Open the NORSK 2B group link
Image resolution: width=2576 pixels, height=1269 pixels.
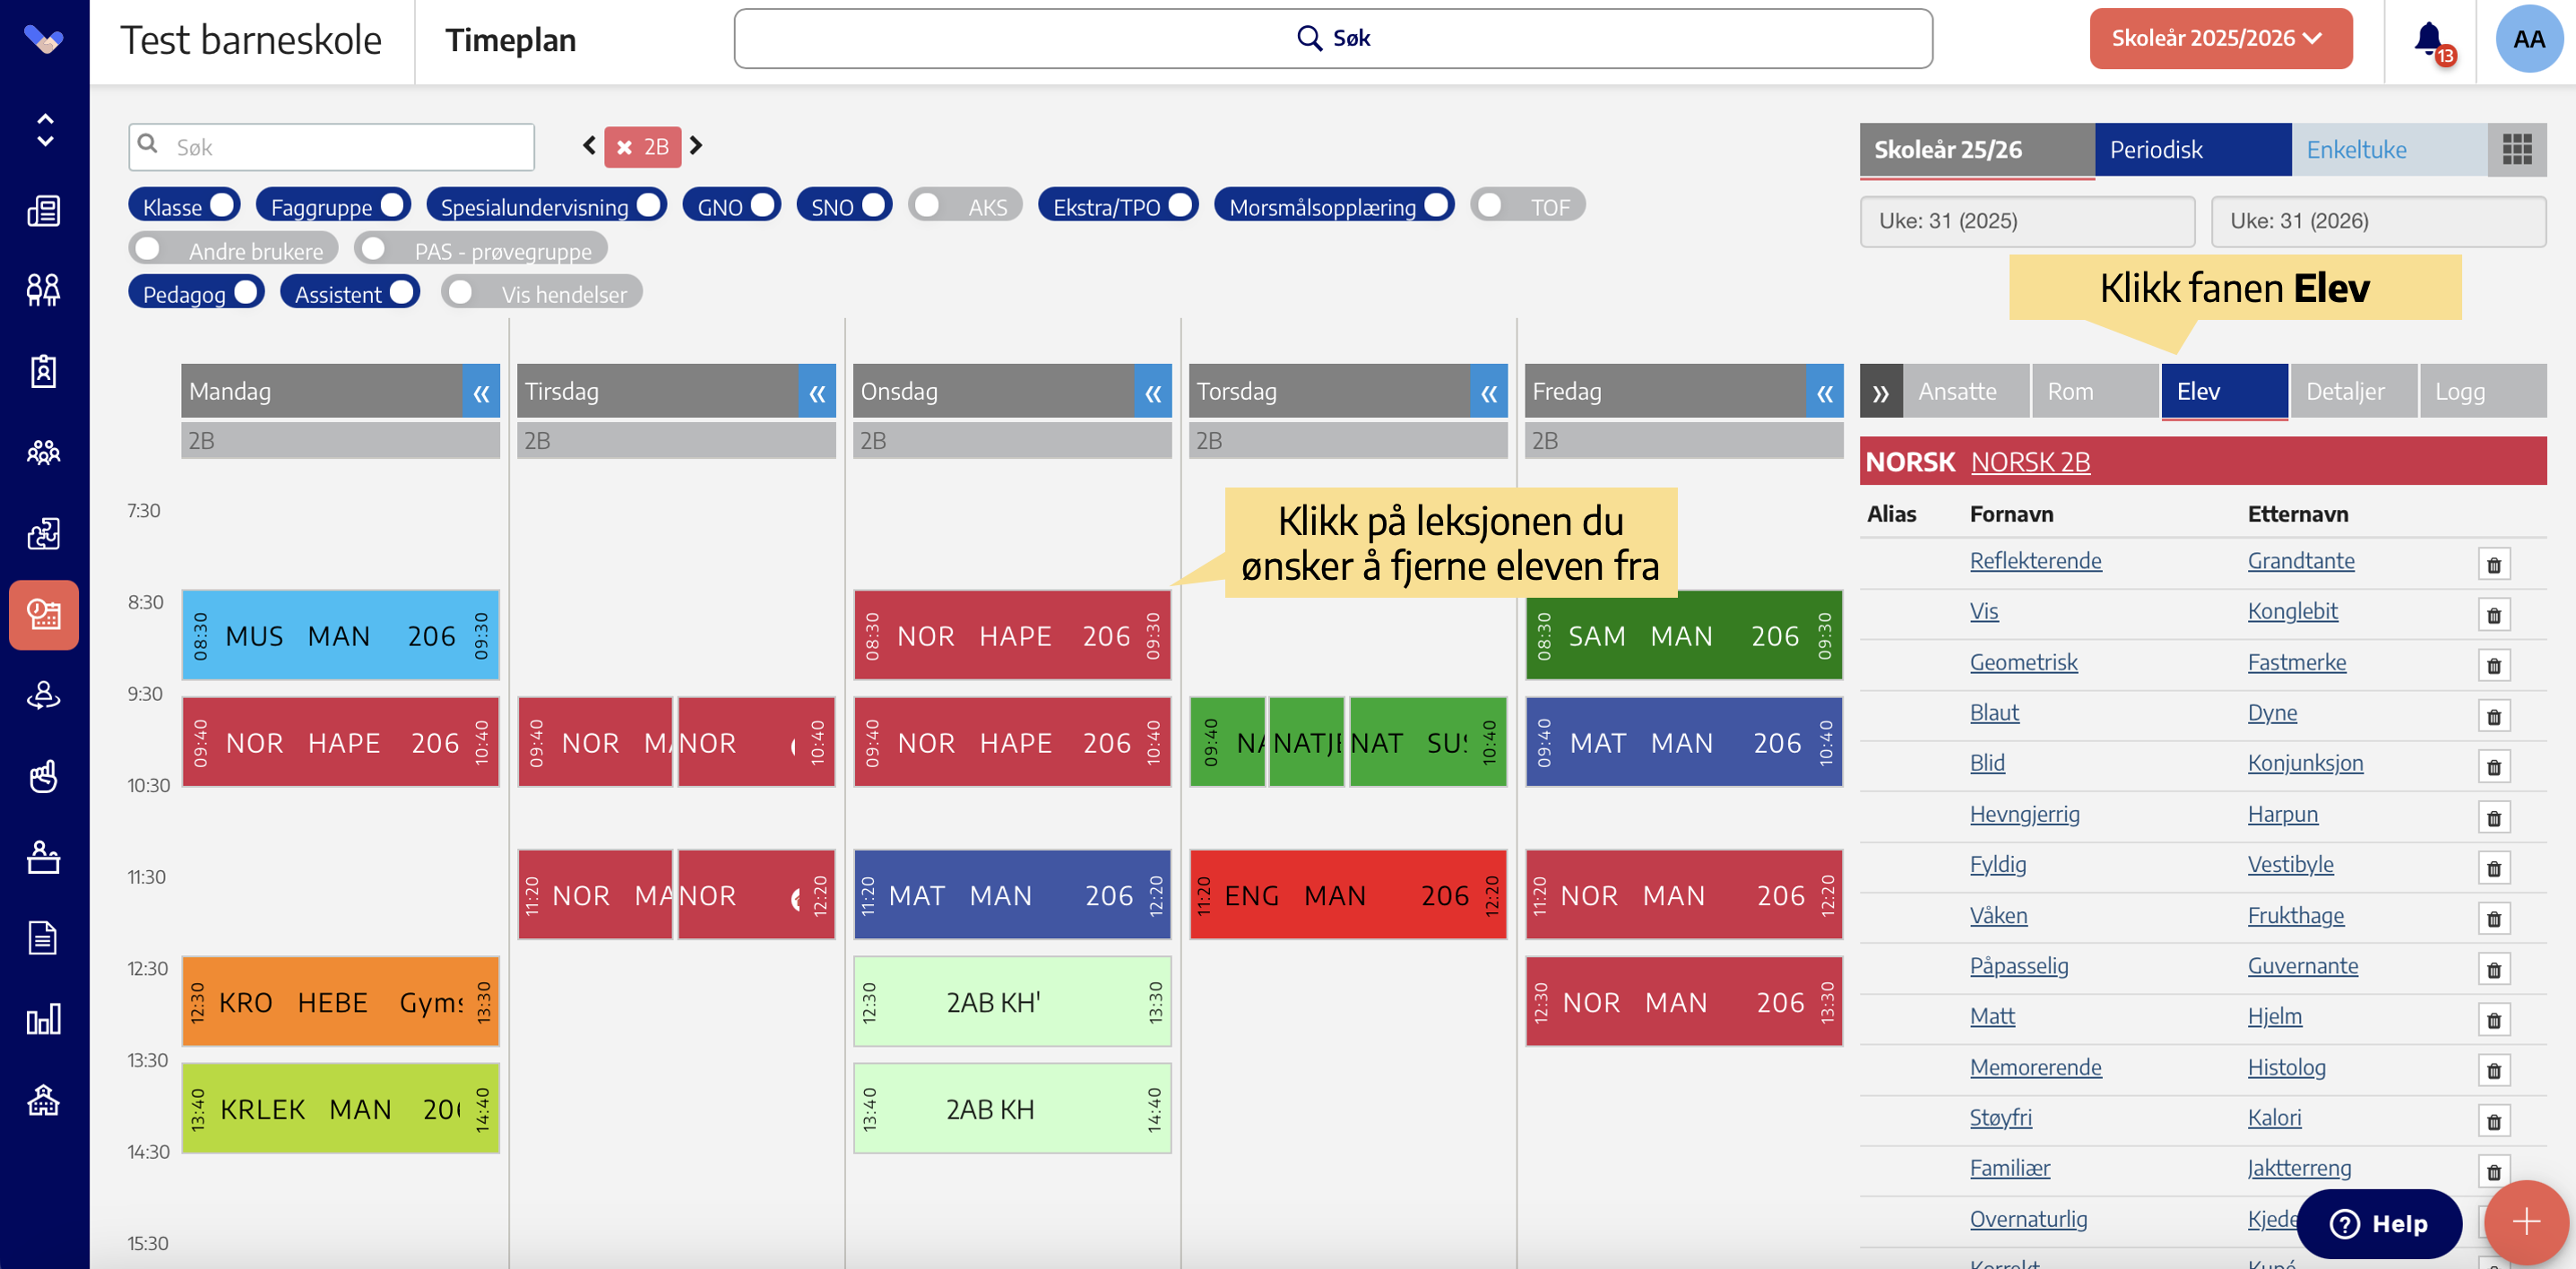pyautogui.click(x=2030, y=462)
